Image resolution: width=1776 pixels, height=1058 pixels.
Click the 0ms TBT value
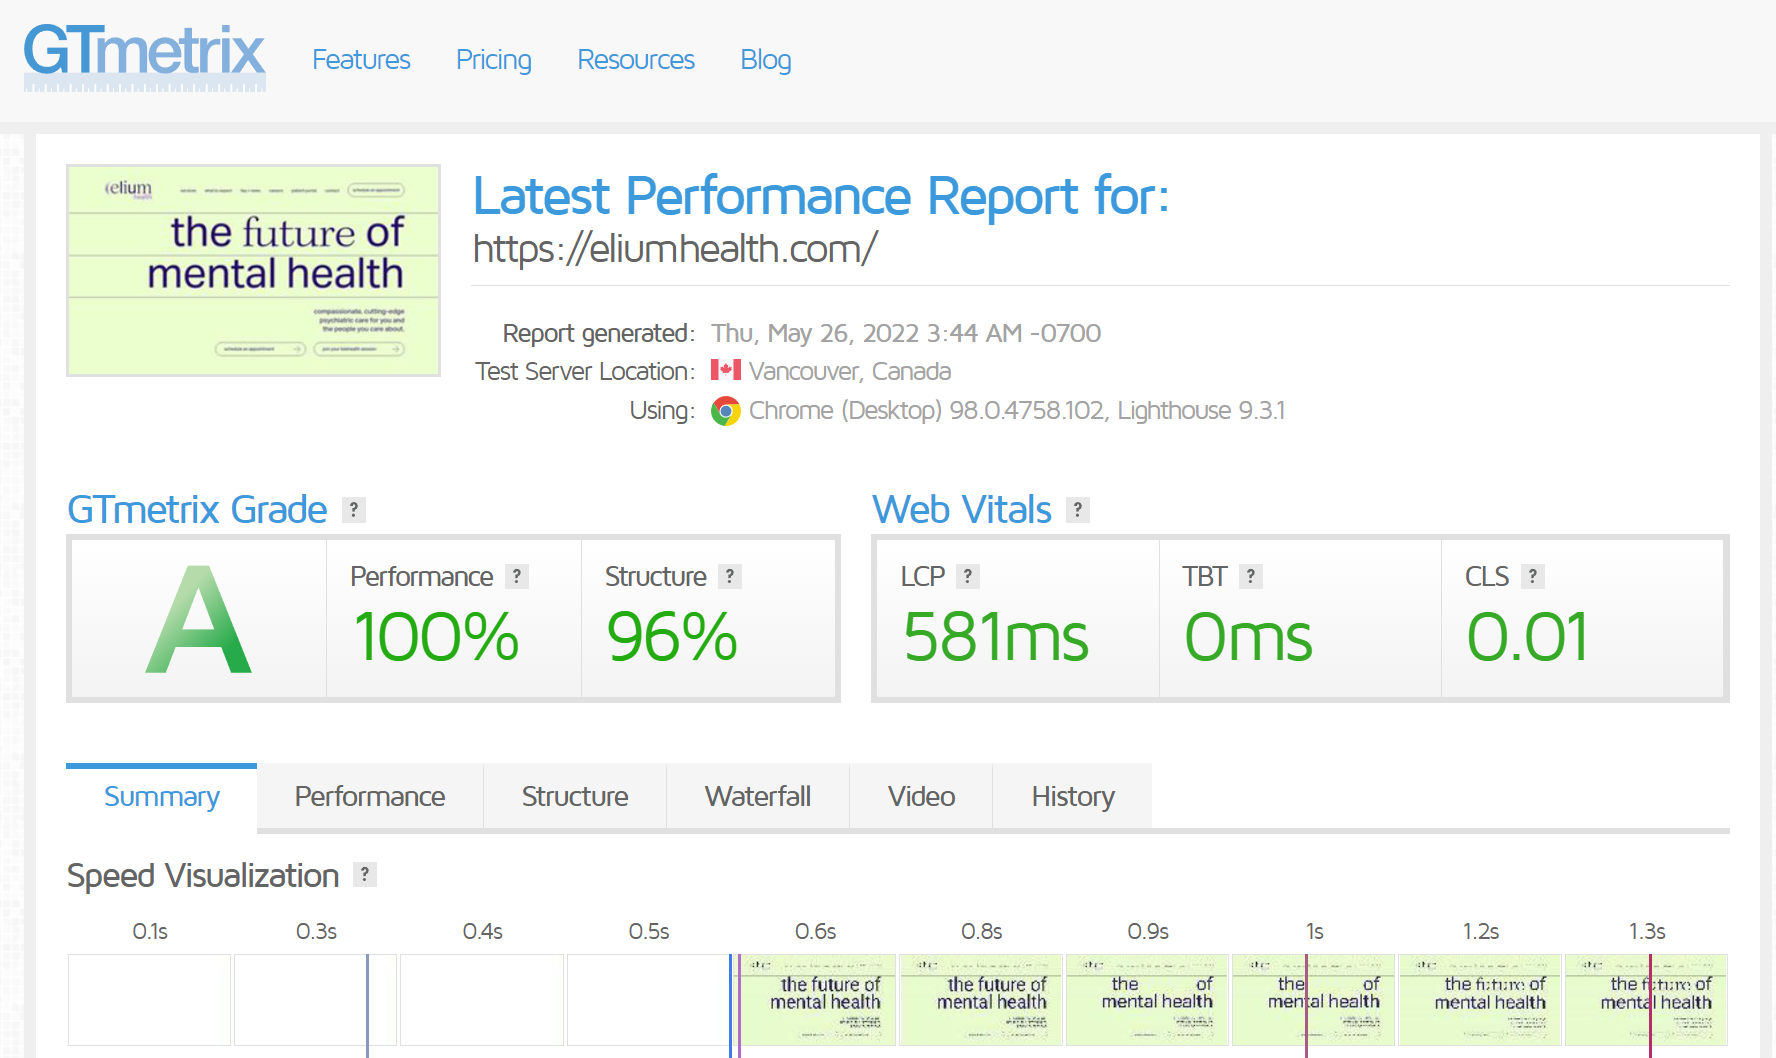pyautogui.click(x=1248, y=637)
